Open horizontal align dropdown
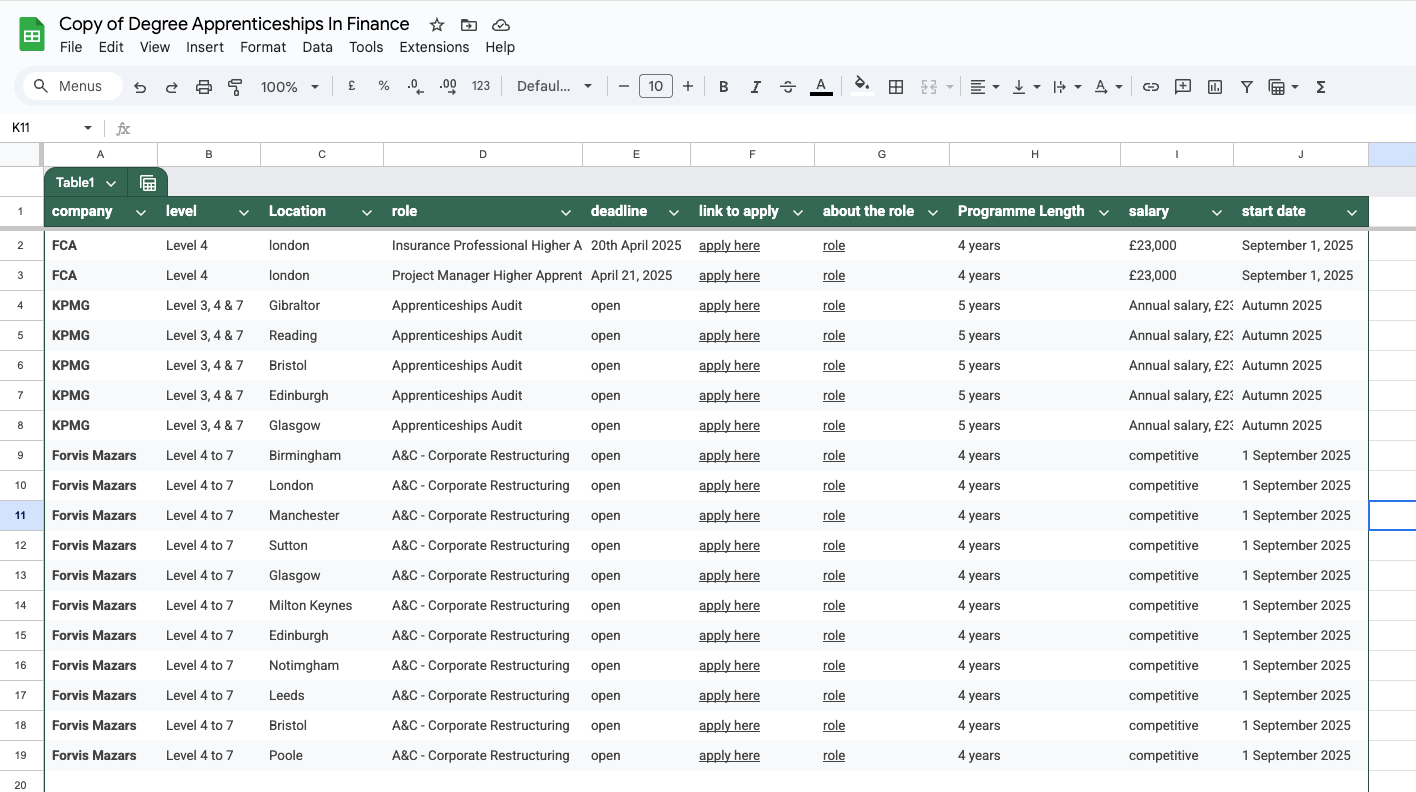 [x=985, y=87]
